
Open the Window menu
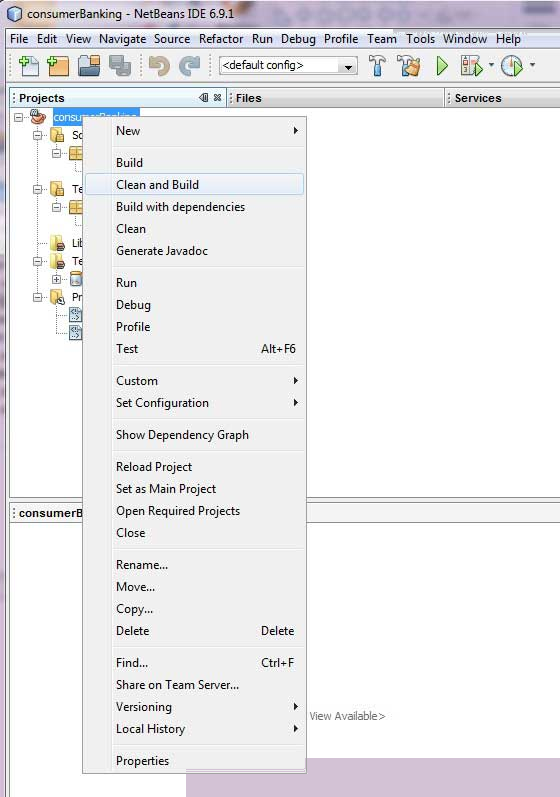pos(465,39)
